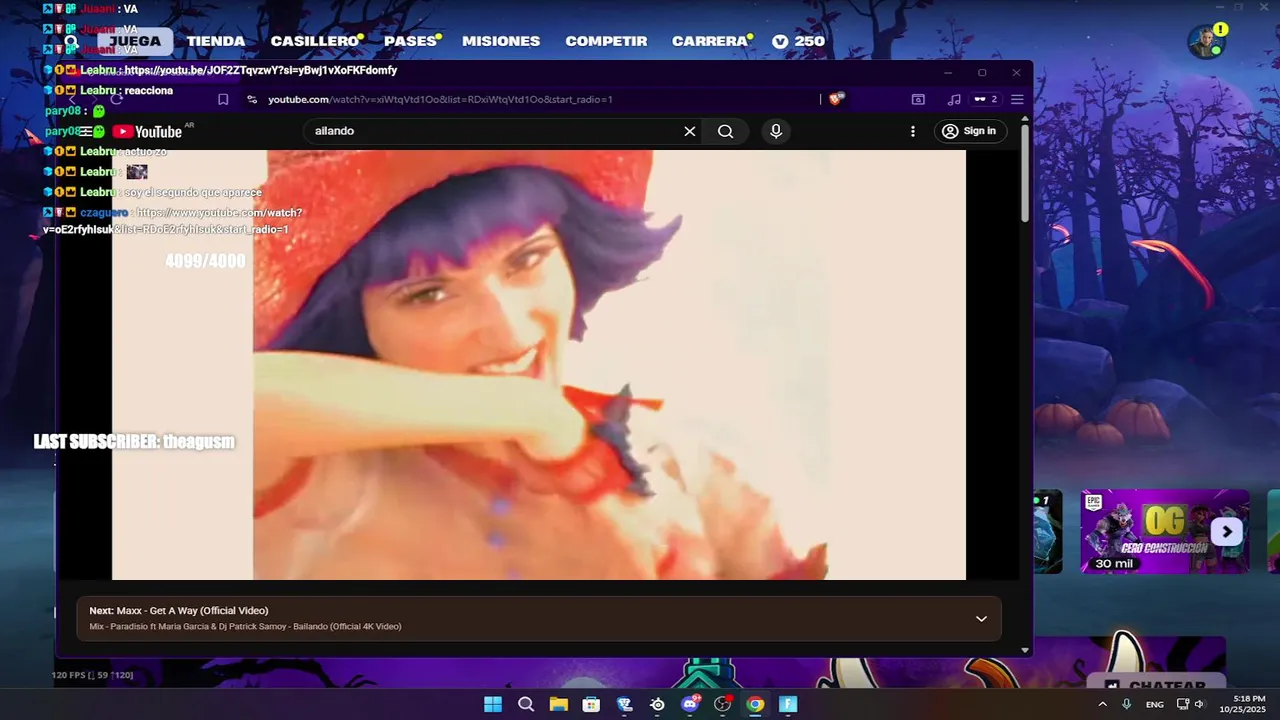Open the MISIONES tab in Fortnite

pos(501,41)
